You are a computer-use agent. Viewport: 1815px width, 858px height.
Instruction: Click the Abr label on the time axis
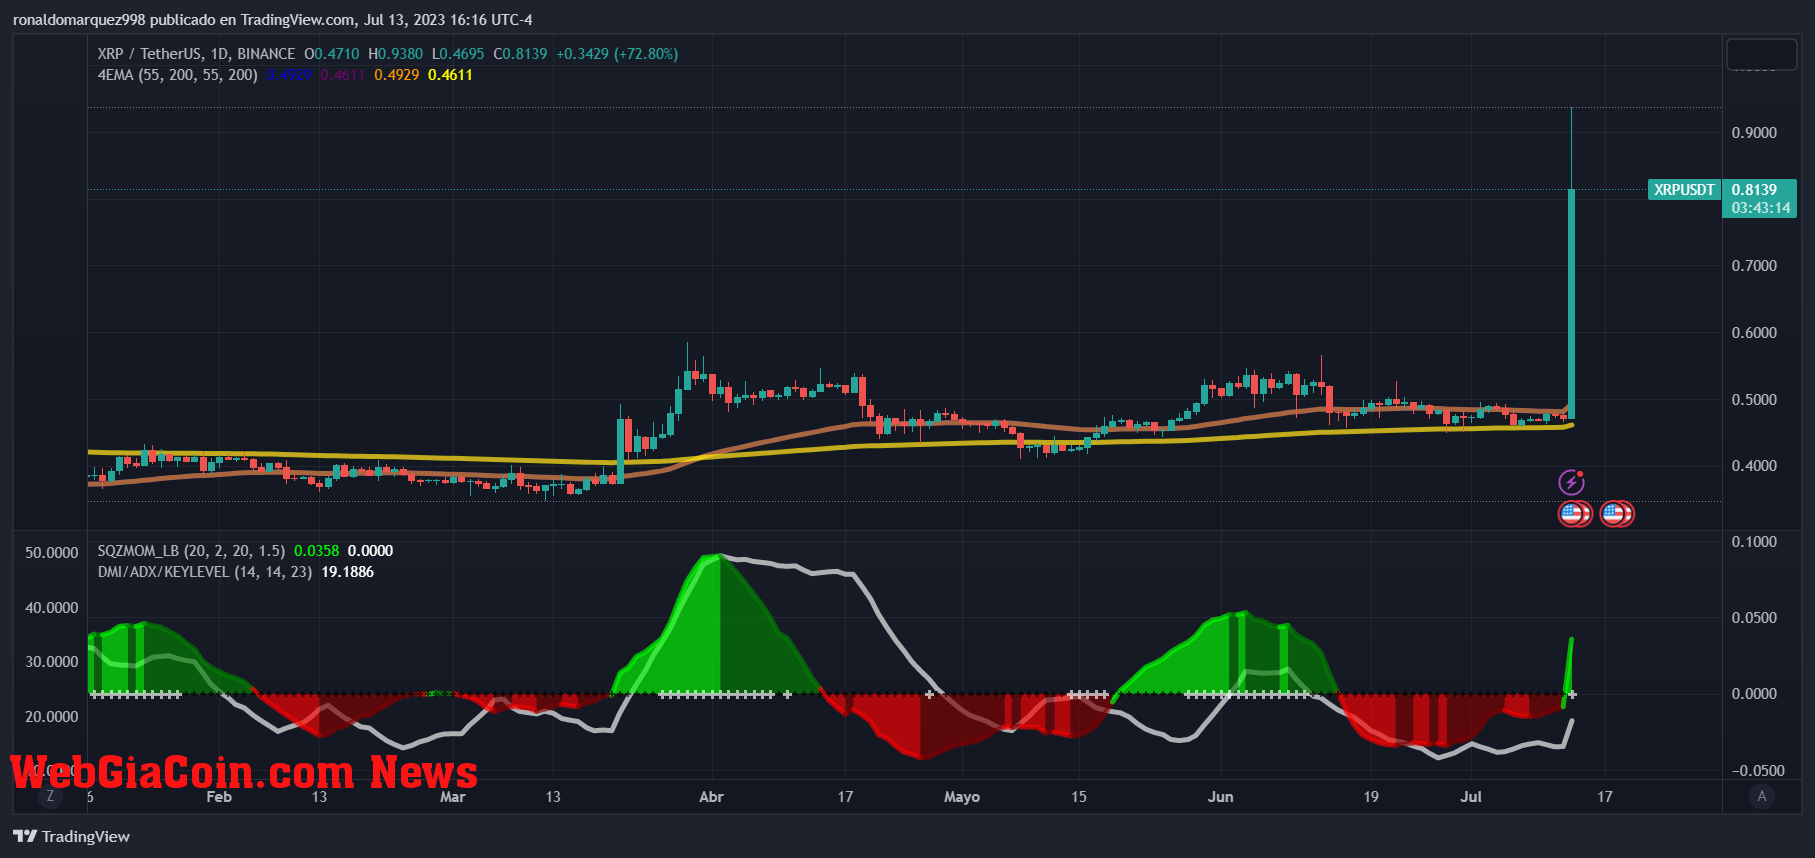tap(711, 797)
